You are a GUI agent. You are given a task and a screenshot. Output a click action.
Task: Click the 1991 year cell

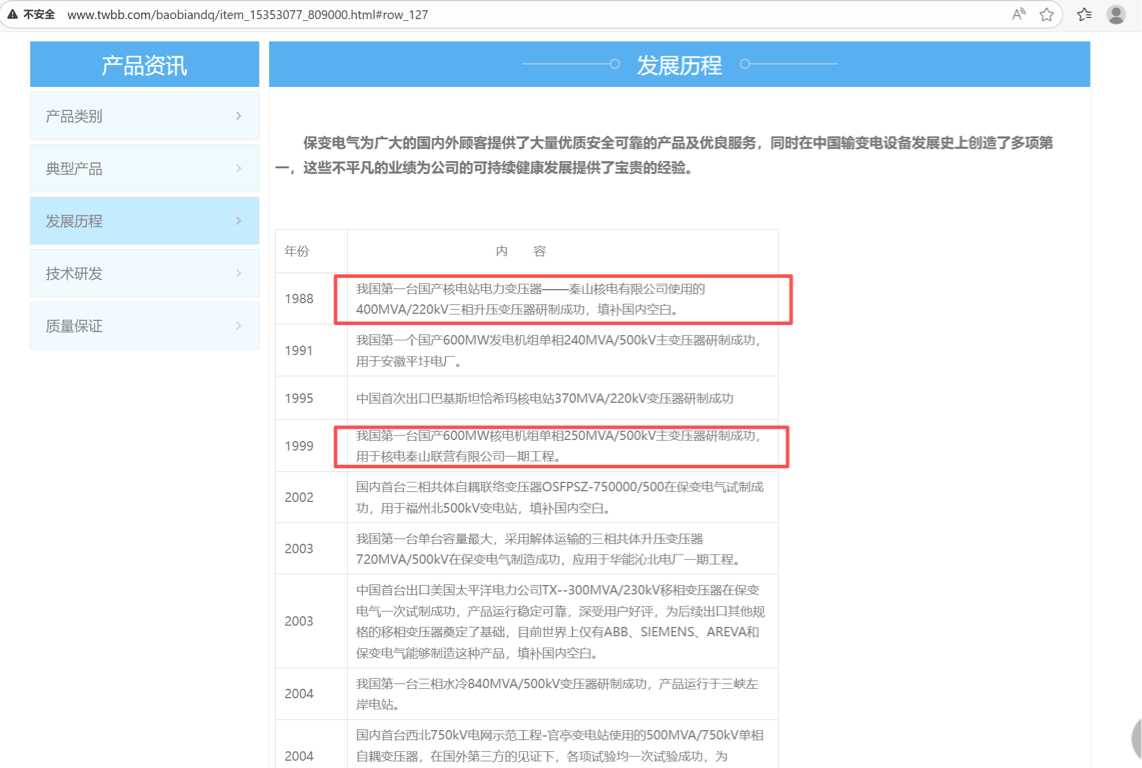[x=311, y=350]
